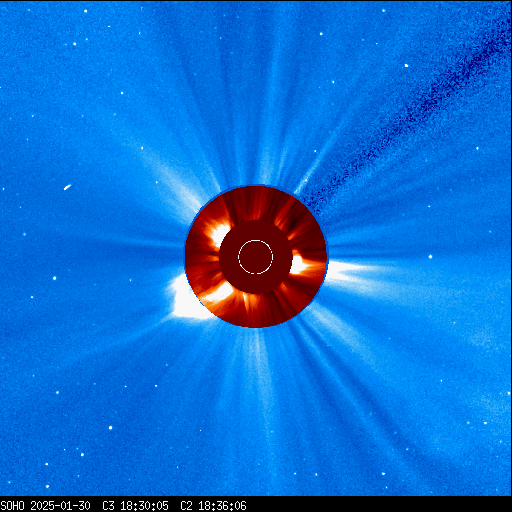Click the white patch on the red field's right side

click(x=299, y=264)
